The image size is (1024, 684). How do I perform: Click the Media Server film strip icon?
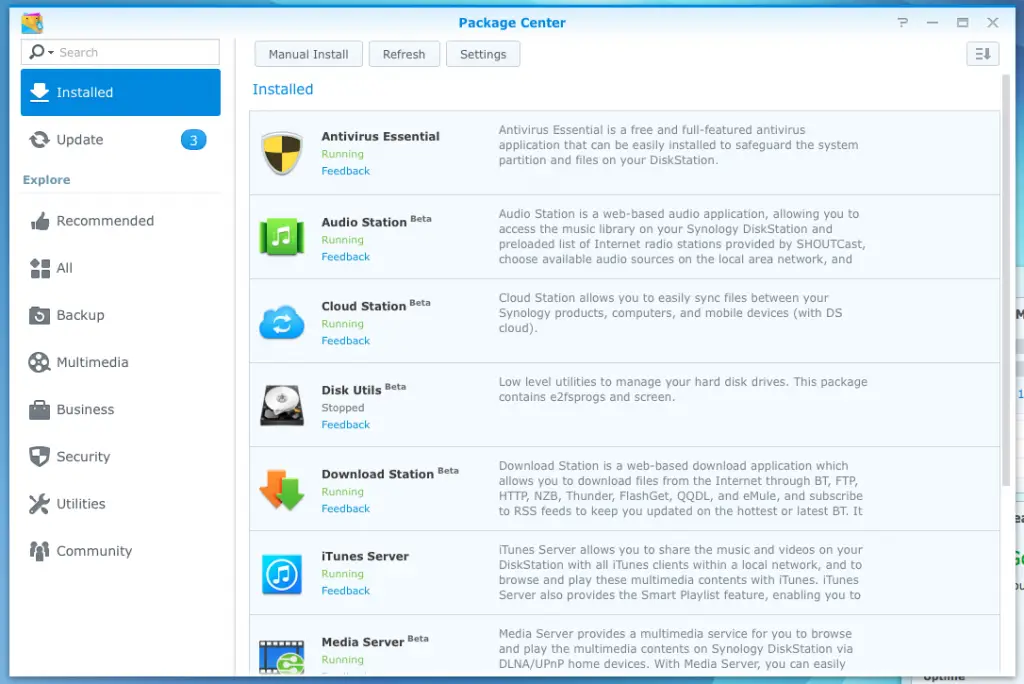pyautogui.click(x=282, y=657)
